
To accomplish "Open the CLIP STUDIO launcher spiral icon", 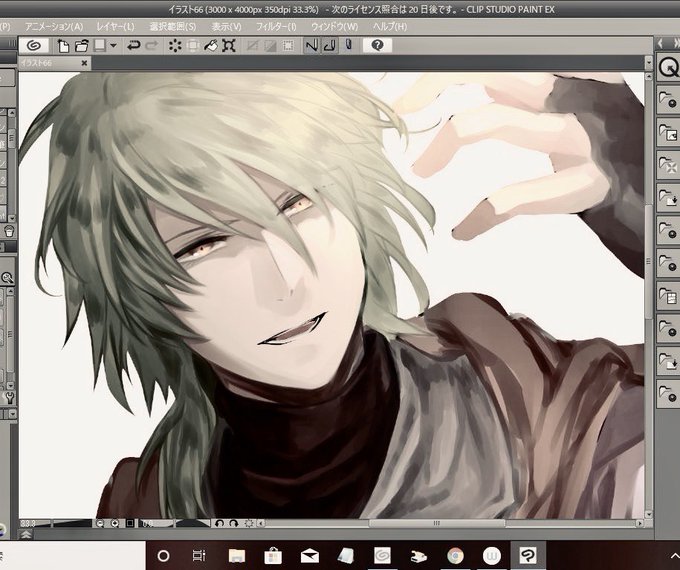I will pyautogui.click(x=34, y=45).
